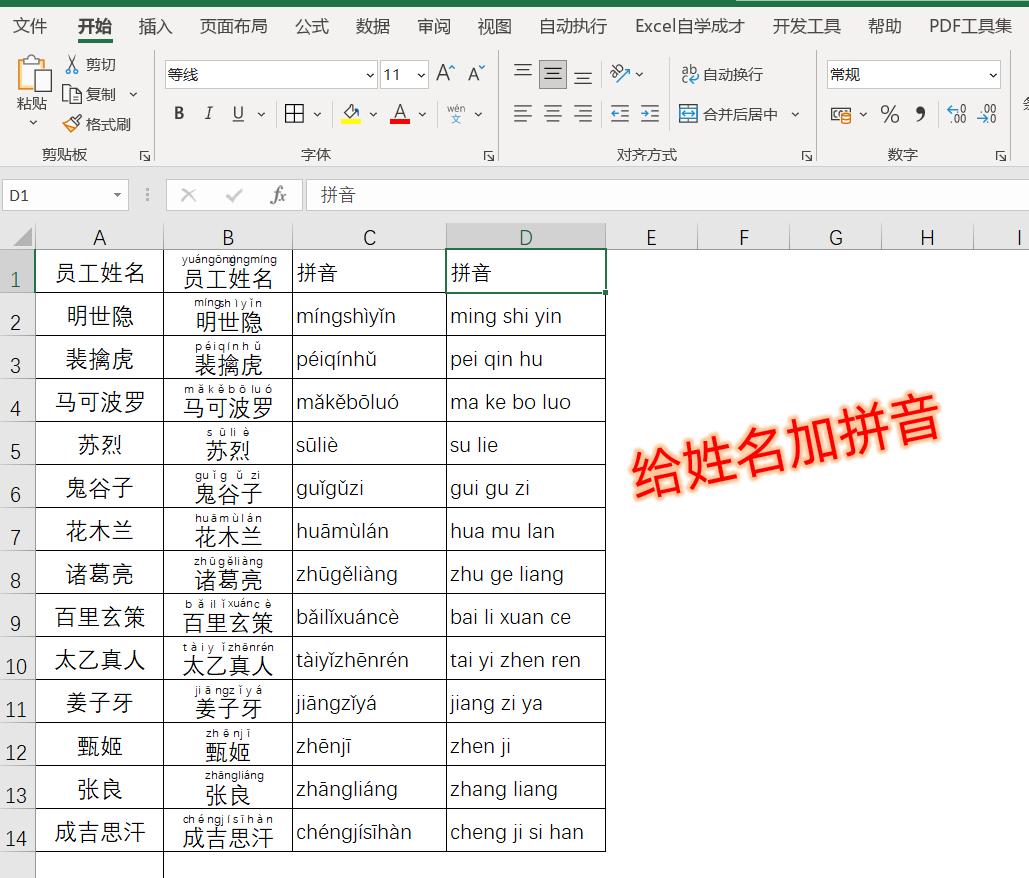Toggle italic formatting

(x=207, y=113)
